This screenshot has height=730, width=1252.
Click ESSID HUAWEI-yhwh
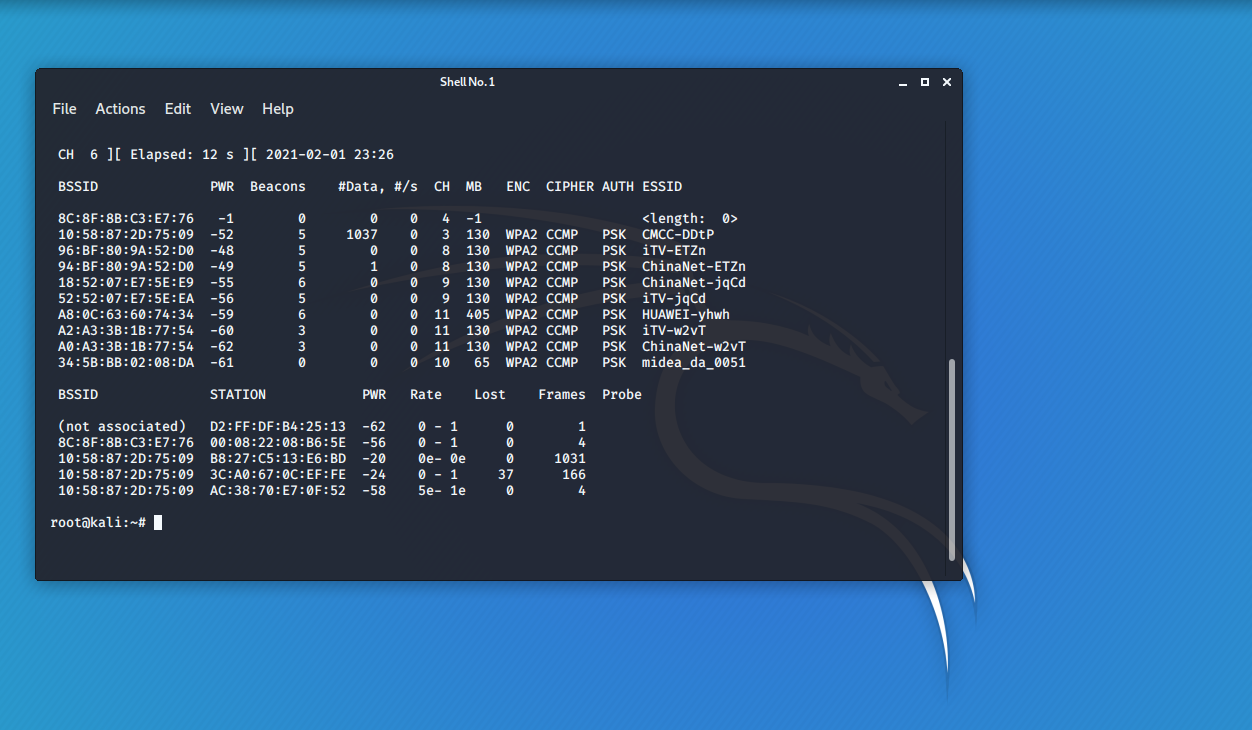click(x=686, y=315)
